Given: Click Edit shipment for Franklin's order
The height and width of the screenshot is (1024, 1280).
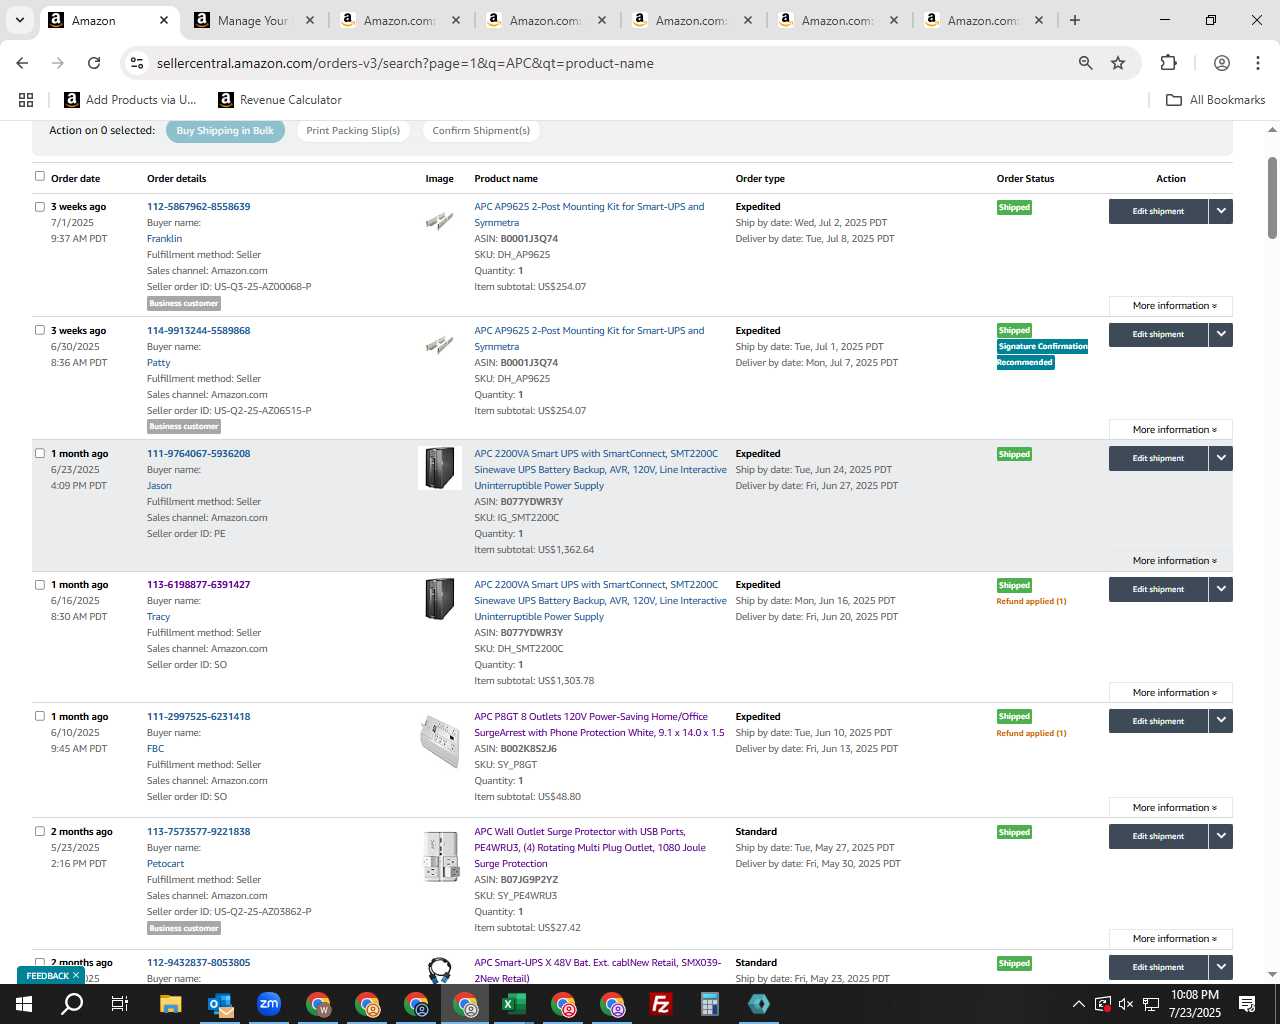Looking at the screenshot, I should click(1158, 211).
